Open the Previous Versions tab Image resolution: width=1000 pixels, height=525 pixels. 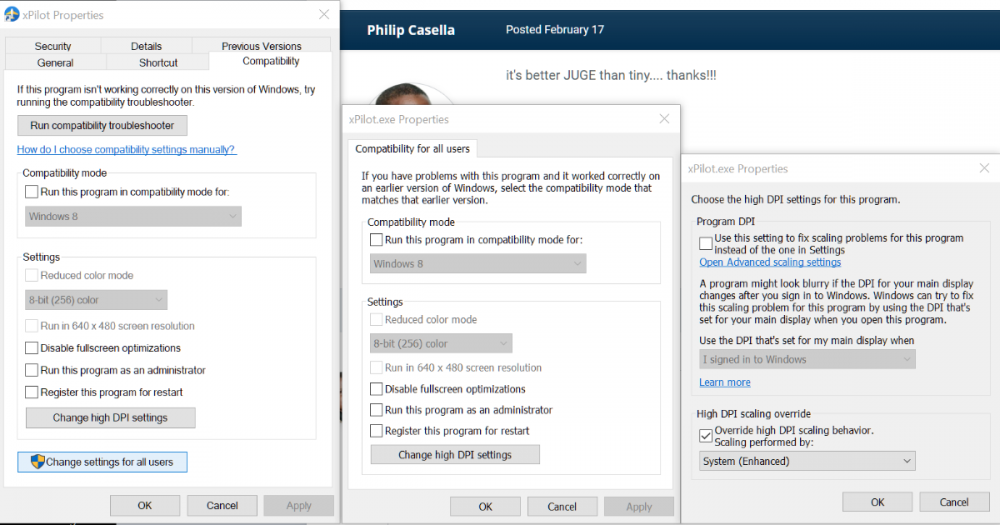pos(261,46)
